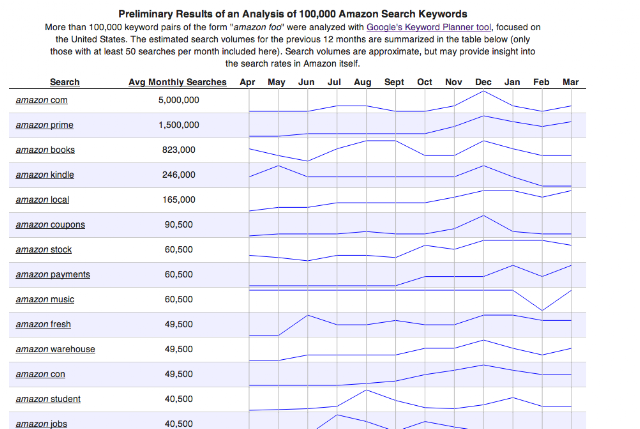Click the May column header

tap(276, 82)
